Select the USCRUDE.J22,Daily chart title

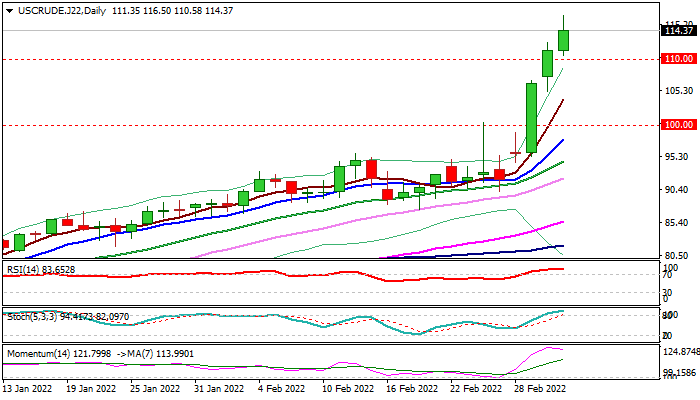62,11
